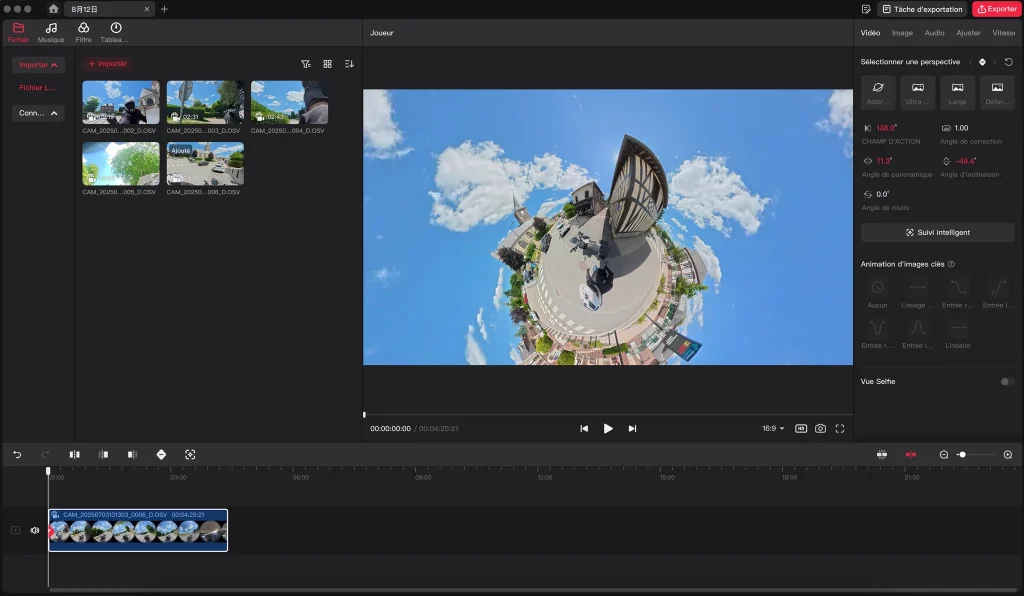
Task: Open the media filter icon
Action: [x=306, y=64]
